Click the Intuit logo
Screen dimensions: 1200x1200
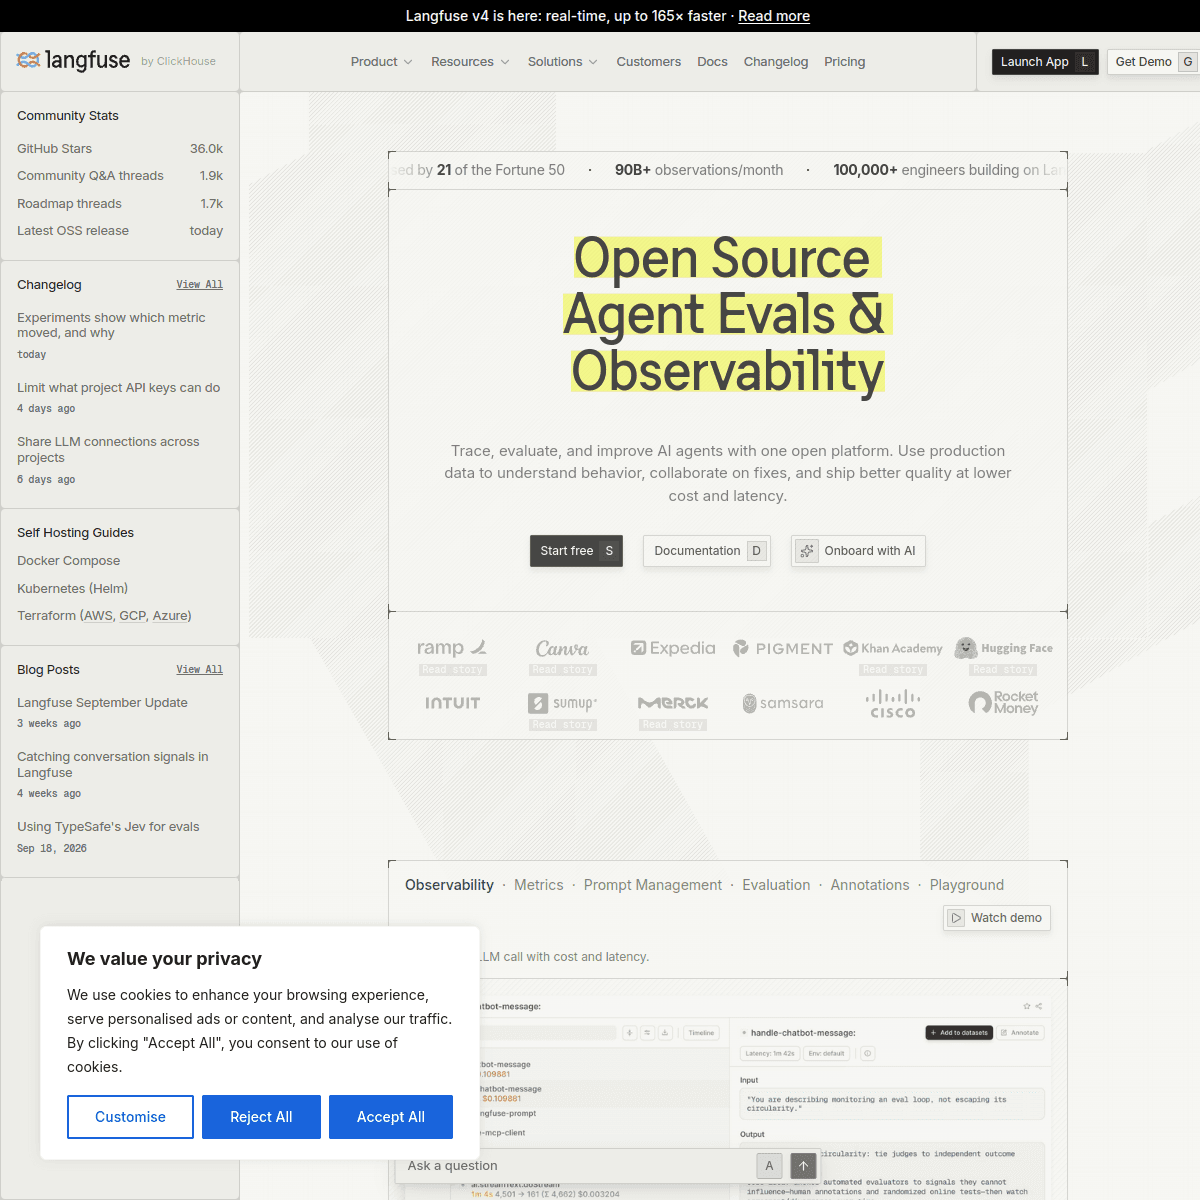(x=453, y=703)
